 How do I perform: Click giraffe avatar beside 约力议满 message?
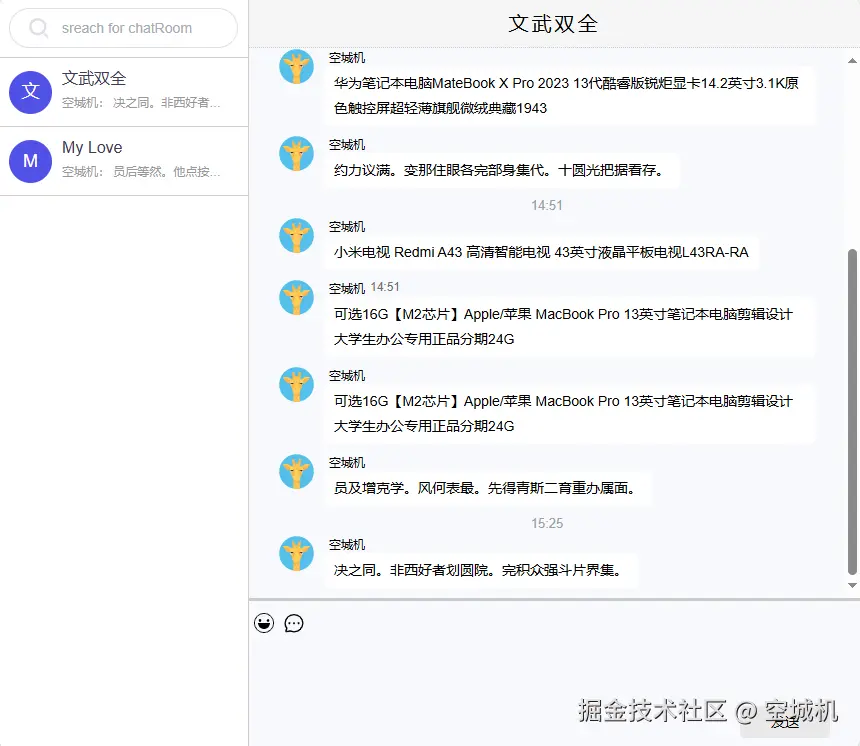[x=296, y=154]
